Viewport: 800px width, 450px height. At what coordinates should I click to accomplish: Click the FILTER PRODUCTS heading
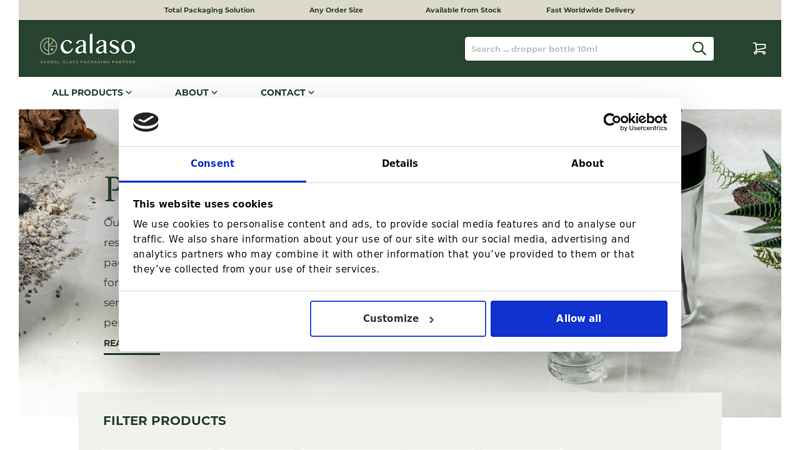(164, 421)
